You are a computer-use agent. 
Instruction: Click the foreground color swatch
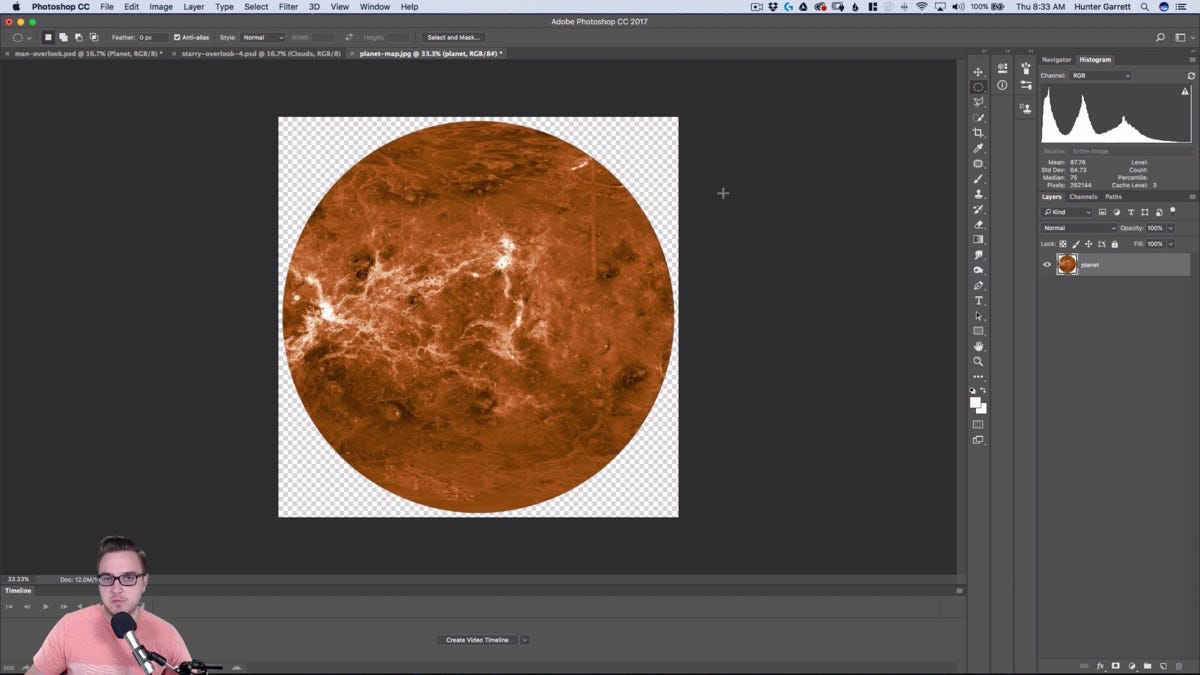click(975, 403)
